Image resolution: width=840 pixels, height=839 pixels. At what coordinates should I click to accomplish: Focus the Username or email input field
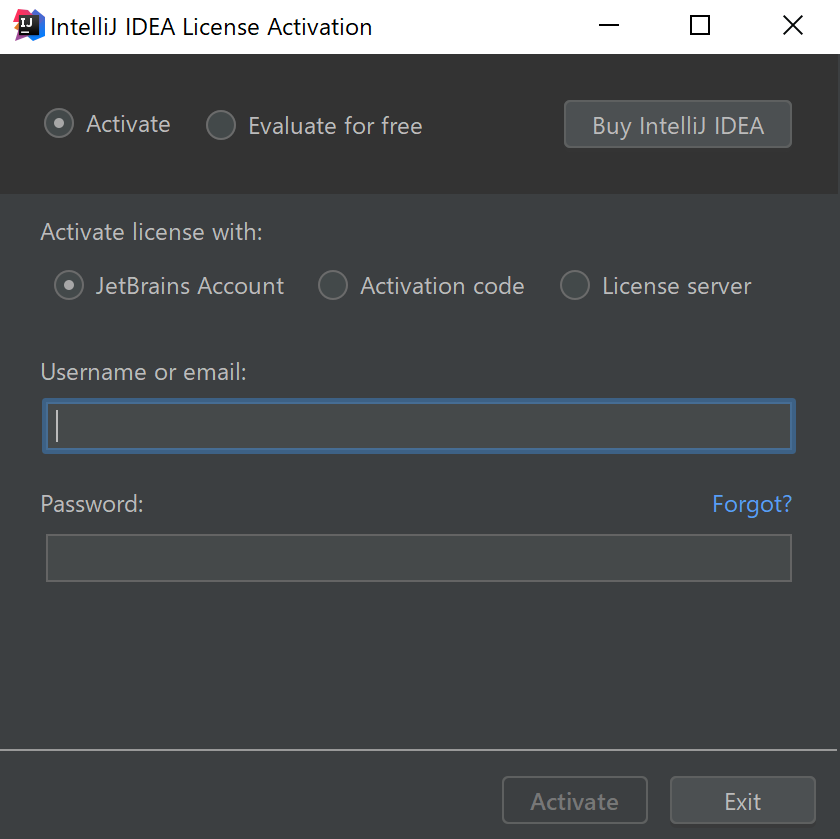(418, 425)
